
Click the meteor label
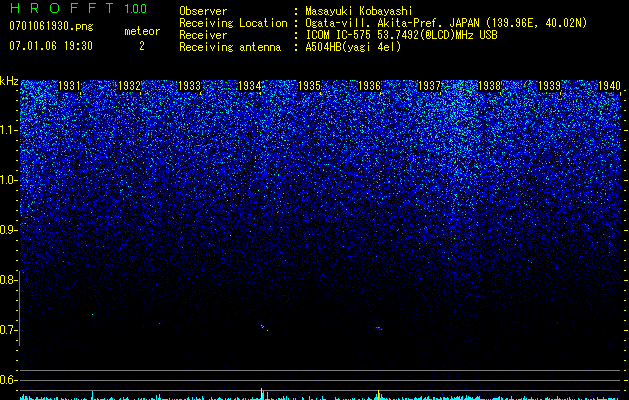tap(142, 31)
